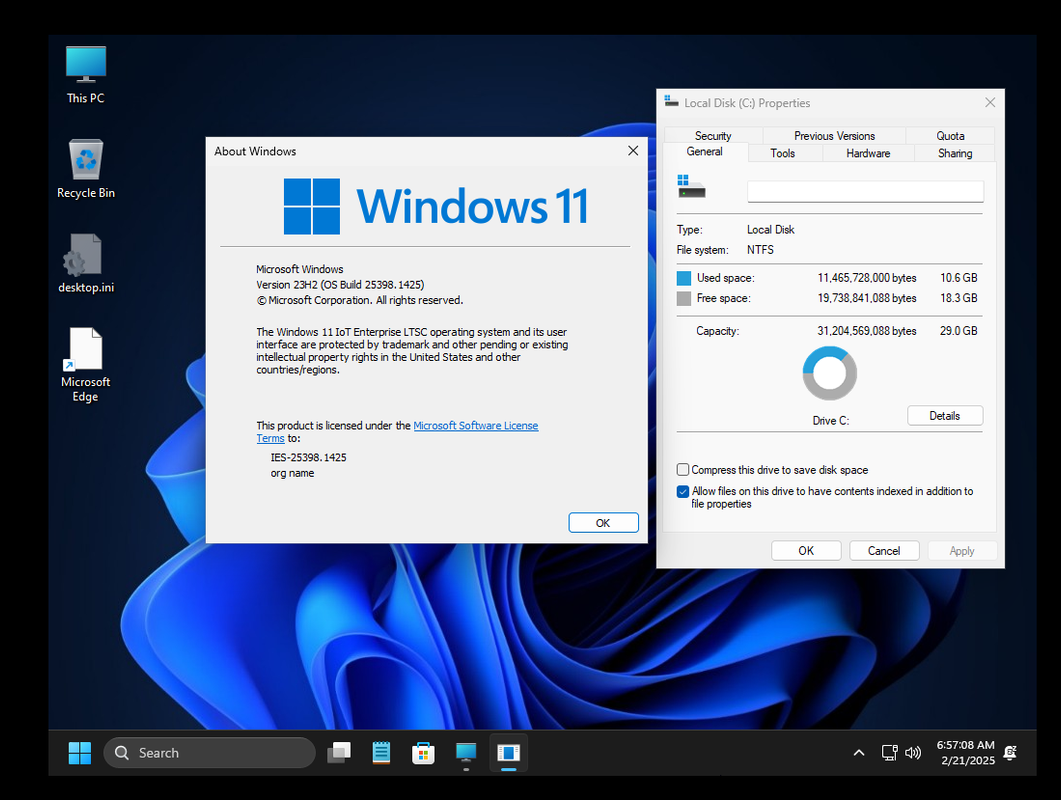The image size is (1061, 800).
Task: Click the Drive C usage donut chart
Action: [x=830, y=373]
